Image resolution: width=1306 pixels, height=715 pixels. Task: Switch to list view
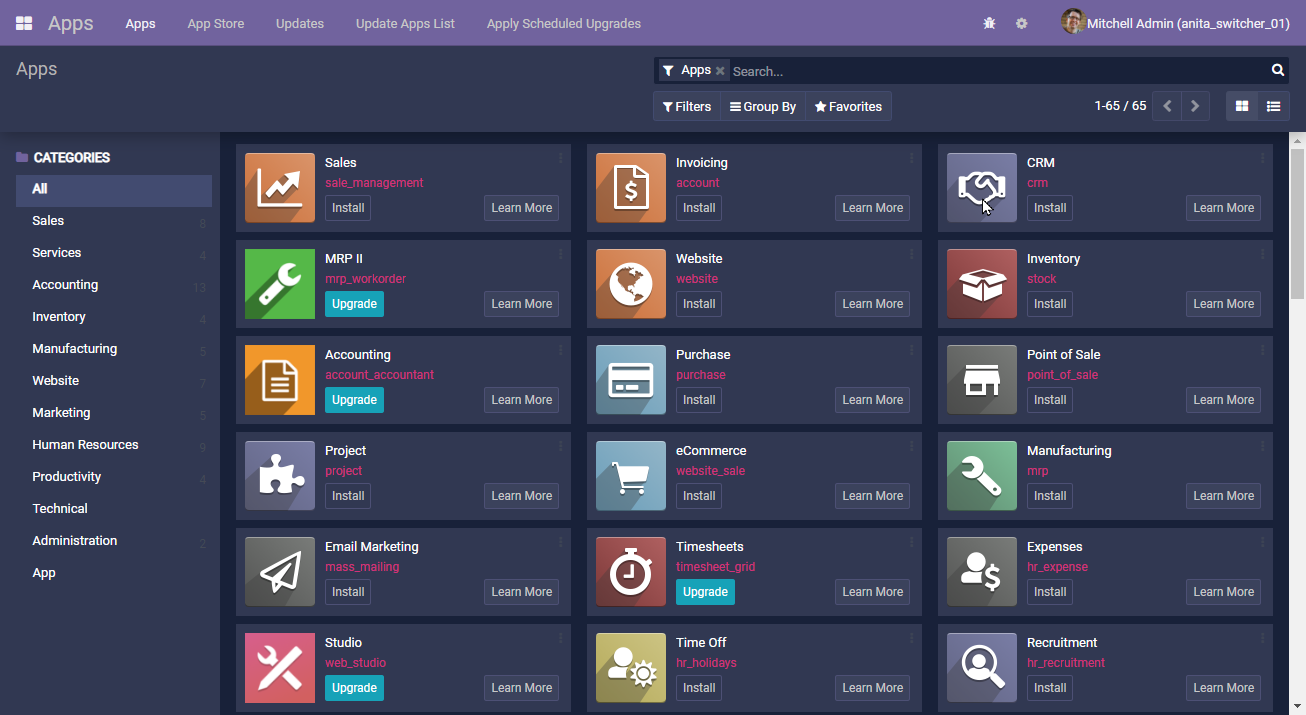pyautogui.click(x=1273, y=106)
